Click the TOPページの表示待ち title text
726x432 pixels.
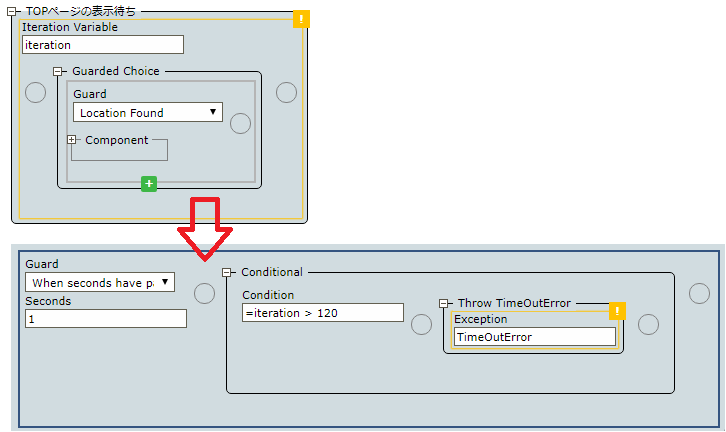point(81,12)
